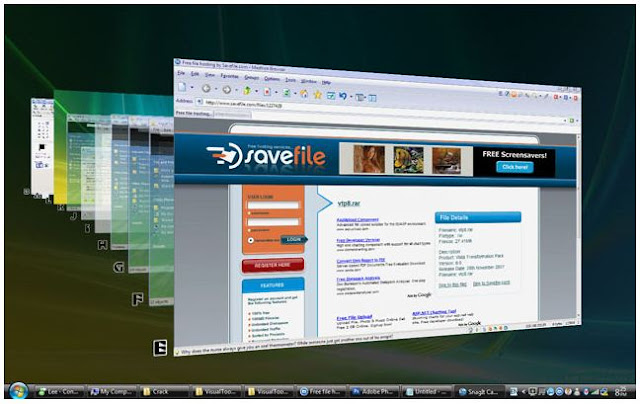Expand hidden tray icons arrow on taskbar
The height and width of the screenshot is (404, 640).
pos(523,392)
